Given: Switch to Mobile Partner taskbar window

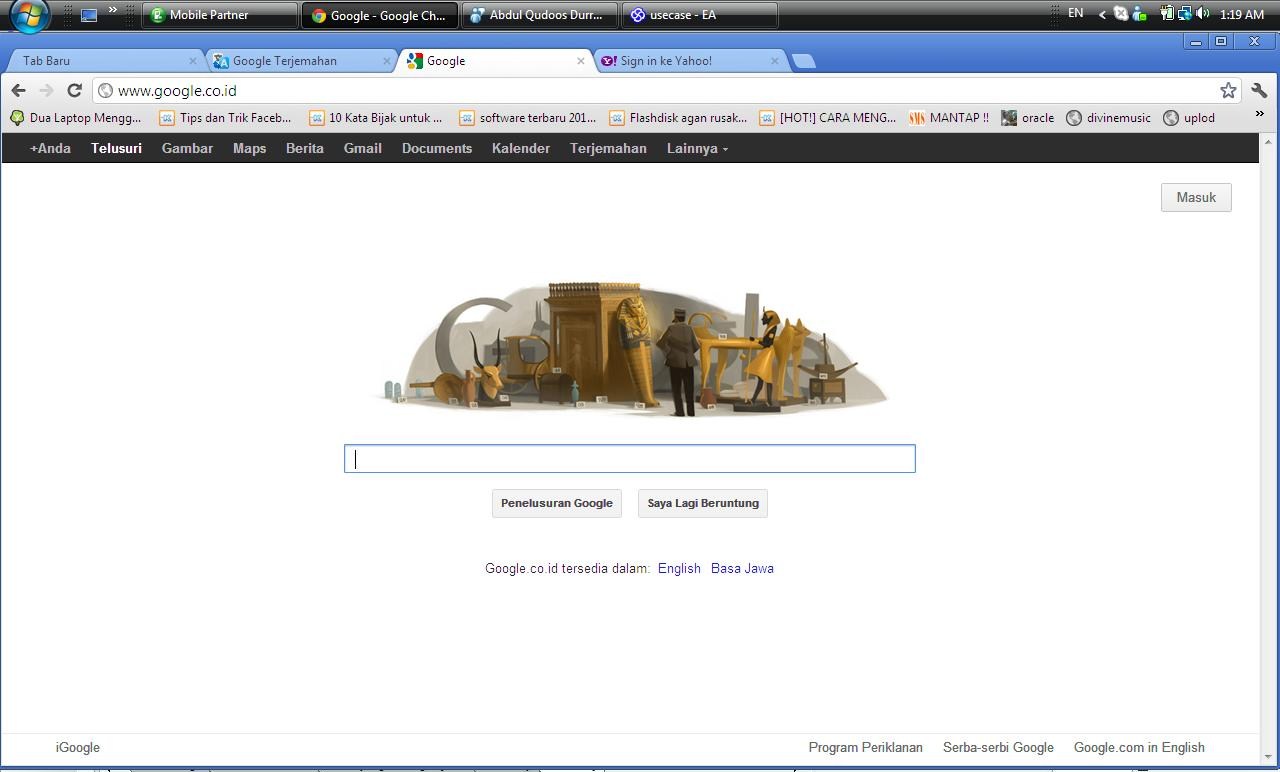Looking at the screenshot, I should tap(220, 15).
